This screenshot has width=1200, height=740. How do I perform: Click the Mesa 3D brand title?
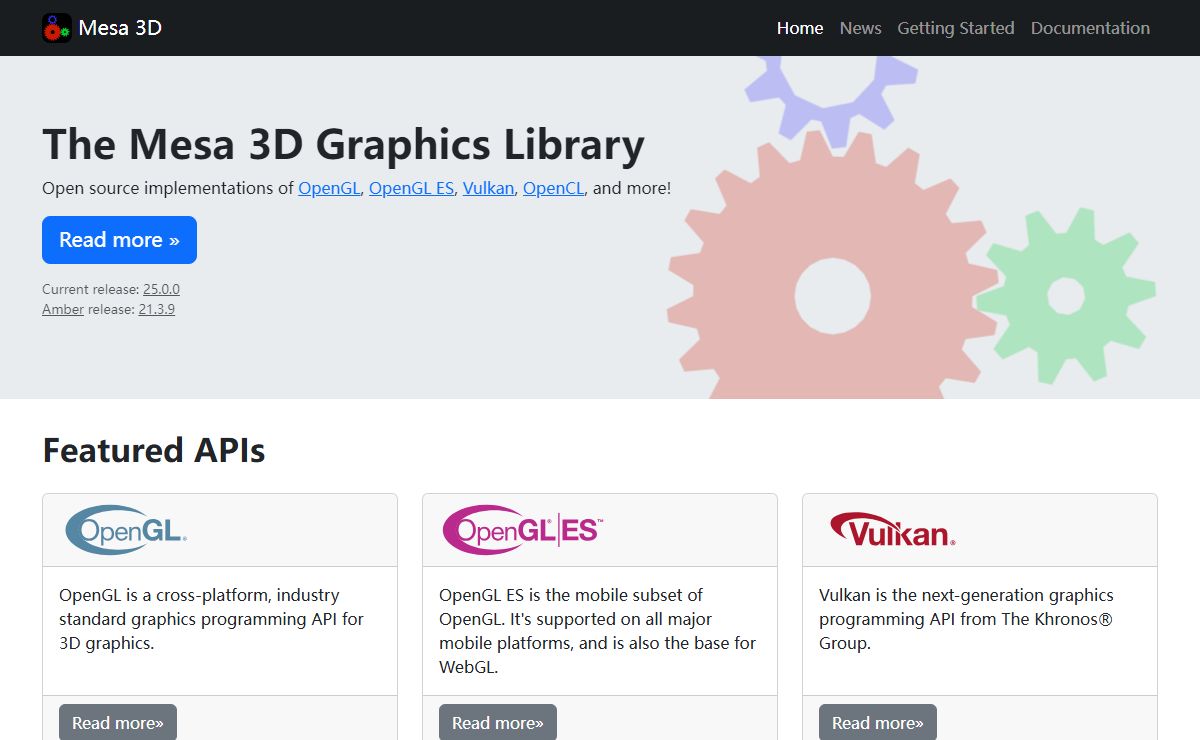click(x=120, y=28)
